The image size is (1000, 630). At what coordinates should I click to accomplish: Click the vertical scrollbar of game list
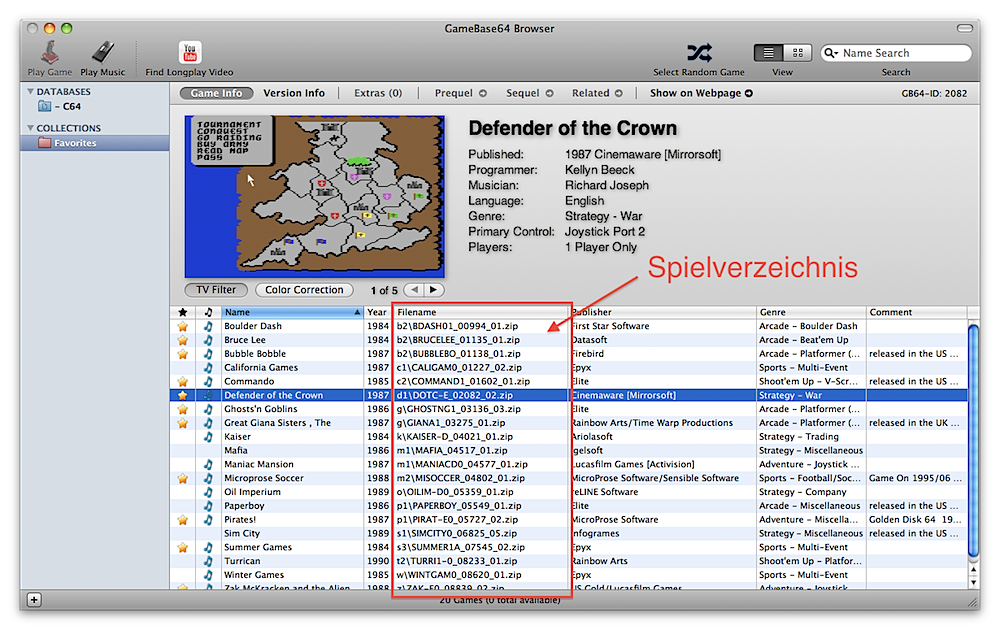tap(973, 440)
